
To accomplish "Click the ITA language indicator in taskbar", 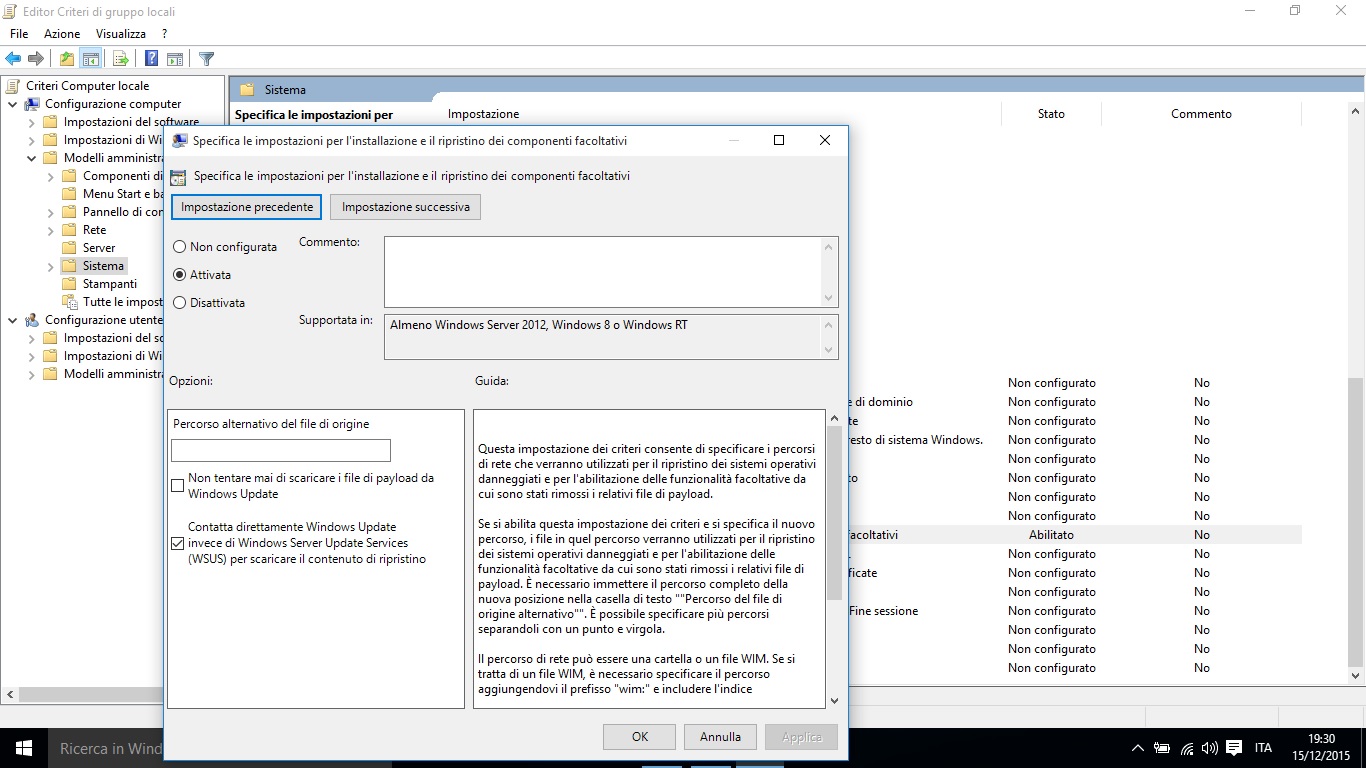I will tap(1263, 748).
